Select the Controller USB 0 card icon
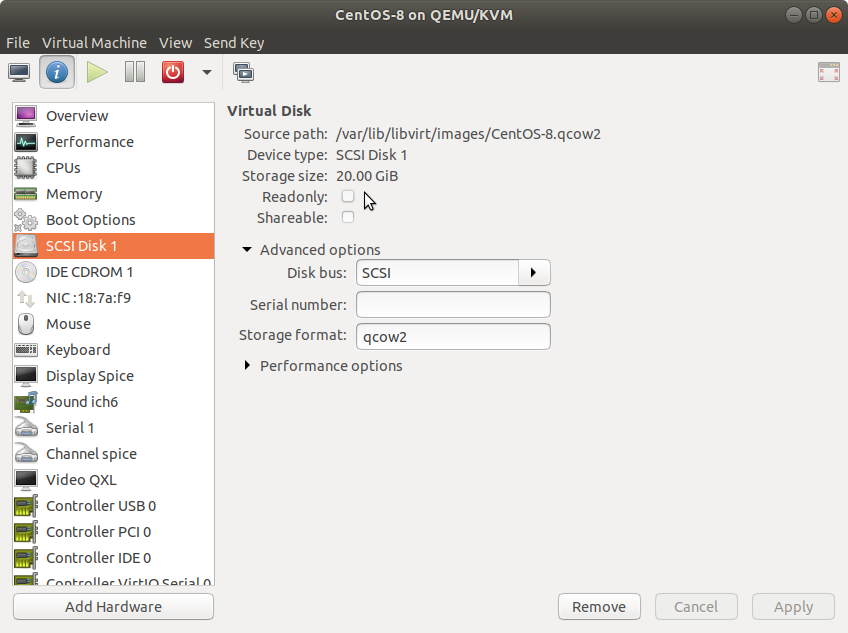Image resolution: width=848 pixels, height=633 pixels. point(25,505)
